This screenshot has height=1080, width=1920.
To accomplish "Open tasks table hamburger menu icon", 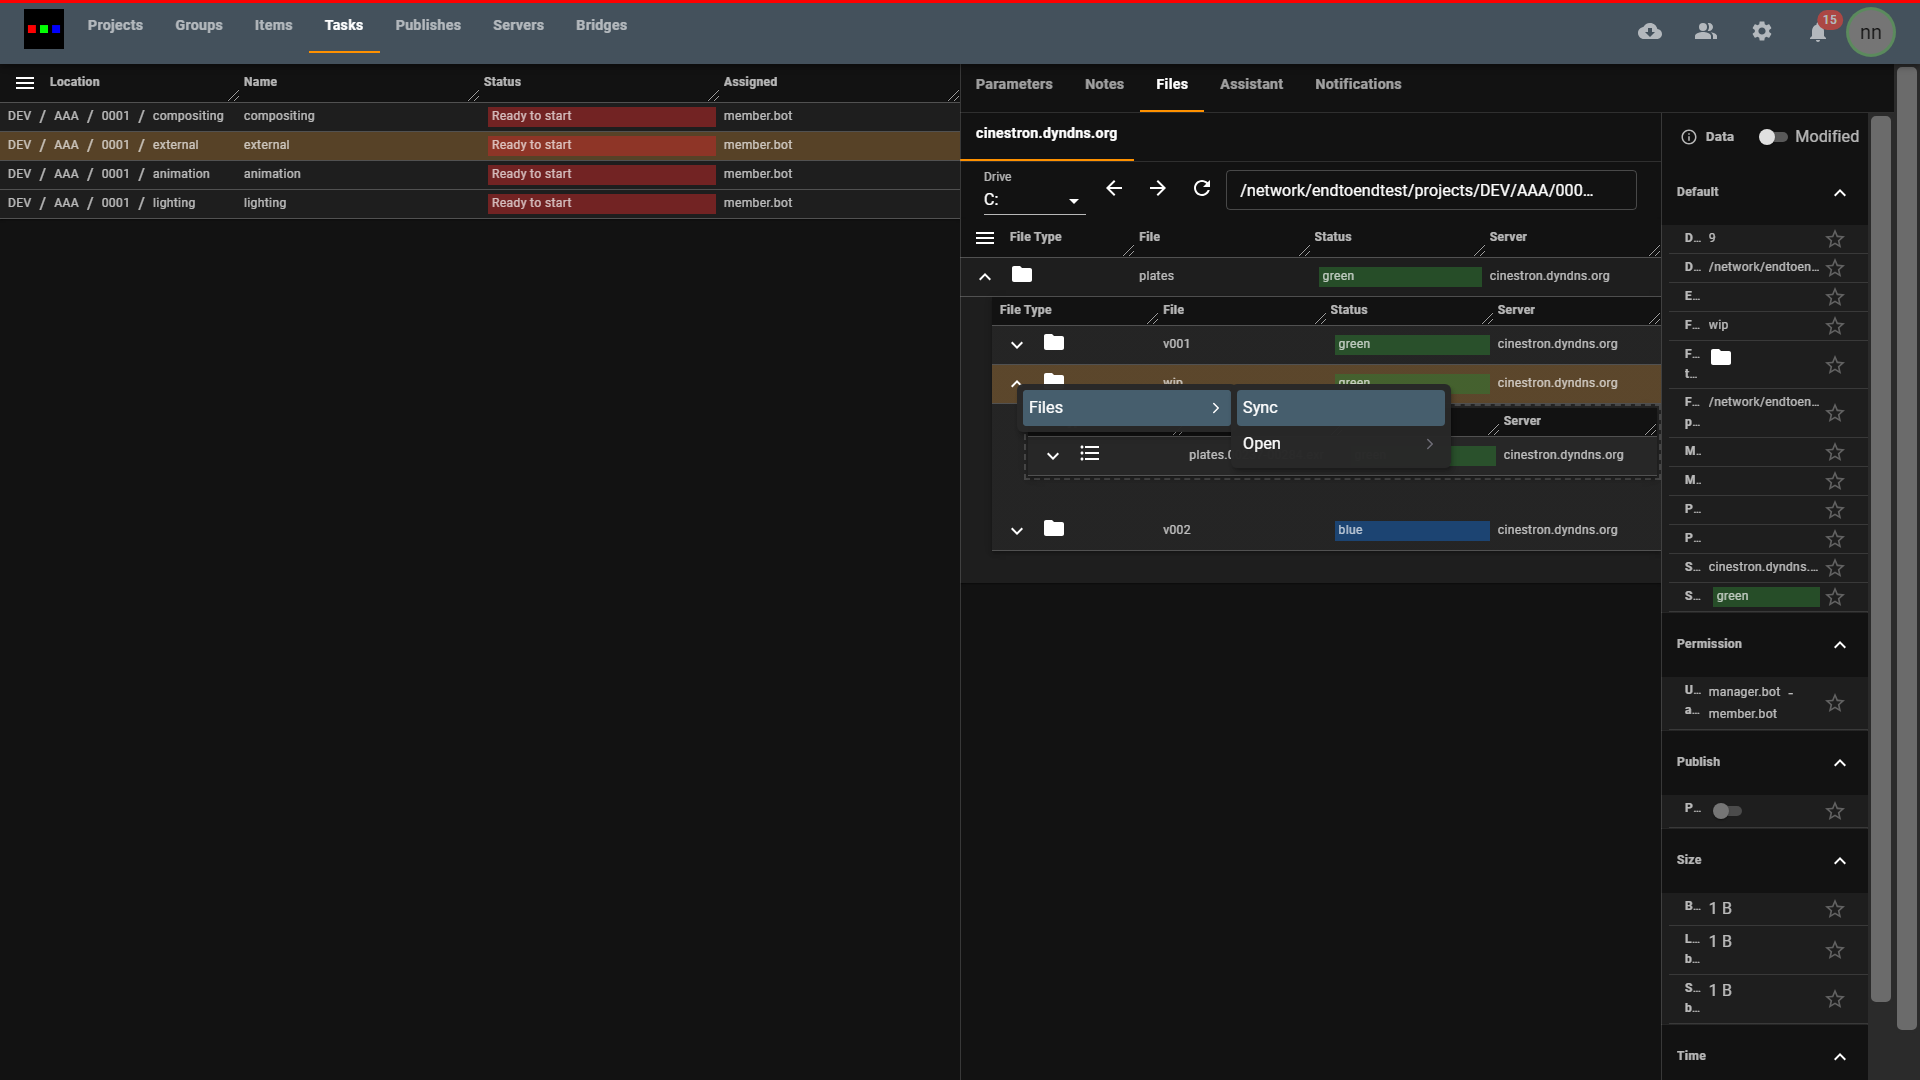I will tap(25, 83).
